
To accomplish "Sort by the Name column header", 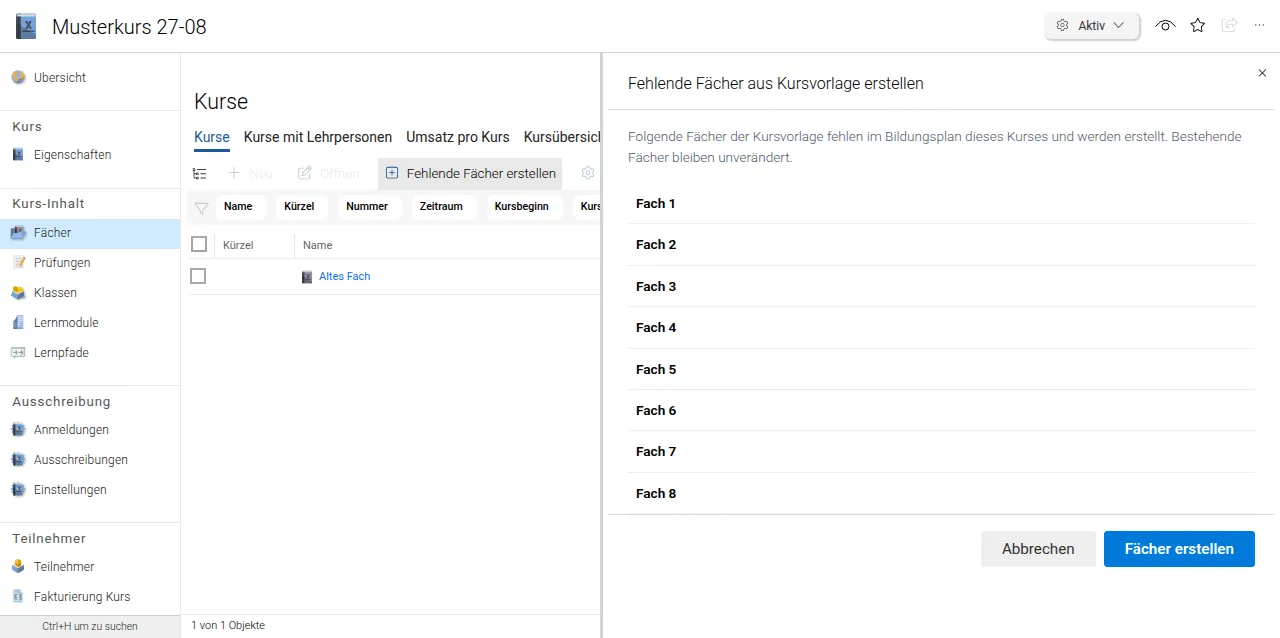I will pyautogui.click(x=318, y=245).
